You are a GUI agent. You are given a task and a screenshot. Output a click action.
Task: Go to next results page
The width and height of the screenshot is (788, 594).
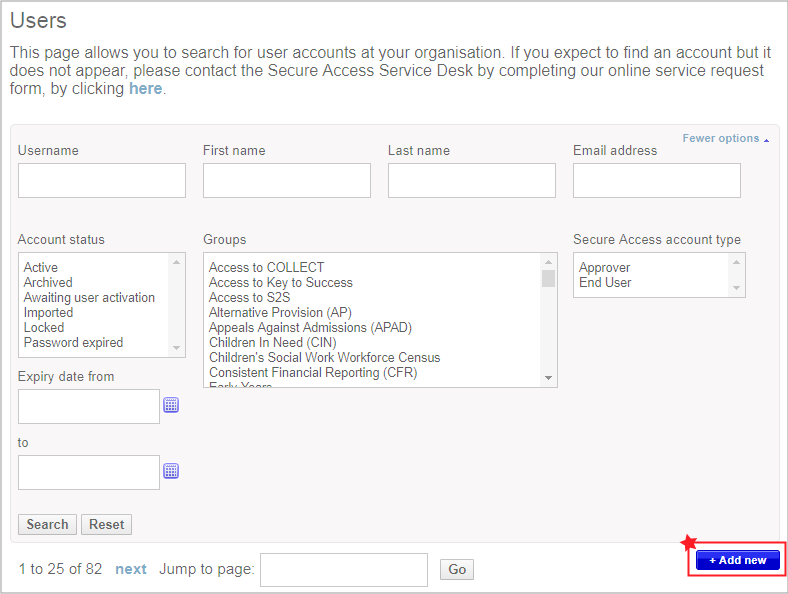[x=131, y=569]
